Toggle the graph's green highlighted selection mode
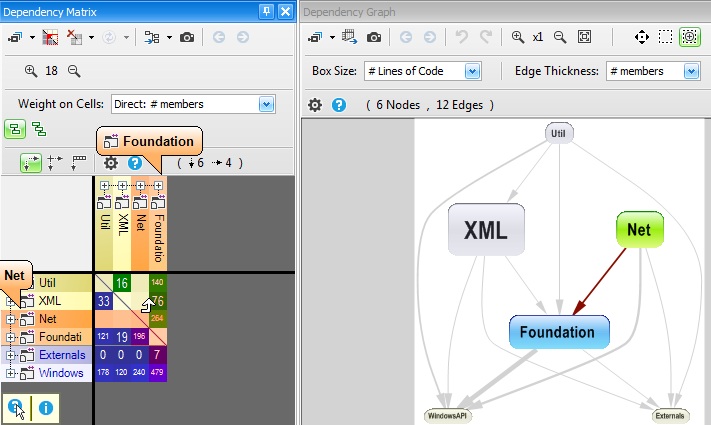 (x=689, y=37)
